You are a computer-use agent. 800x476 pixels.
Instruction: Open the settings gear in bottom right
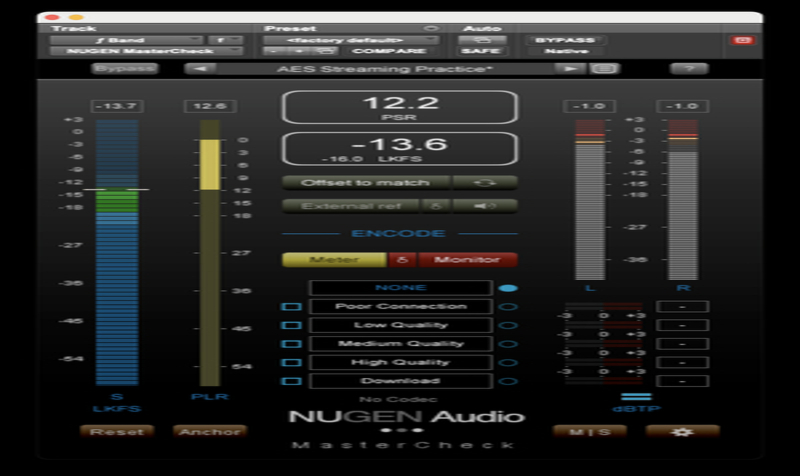pos(682,432)
